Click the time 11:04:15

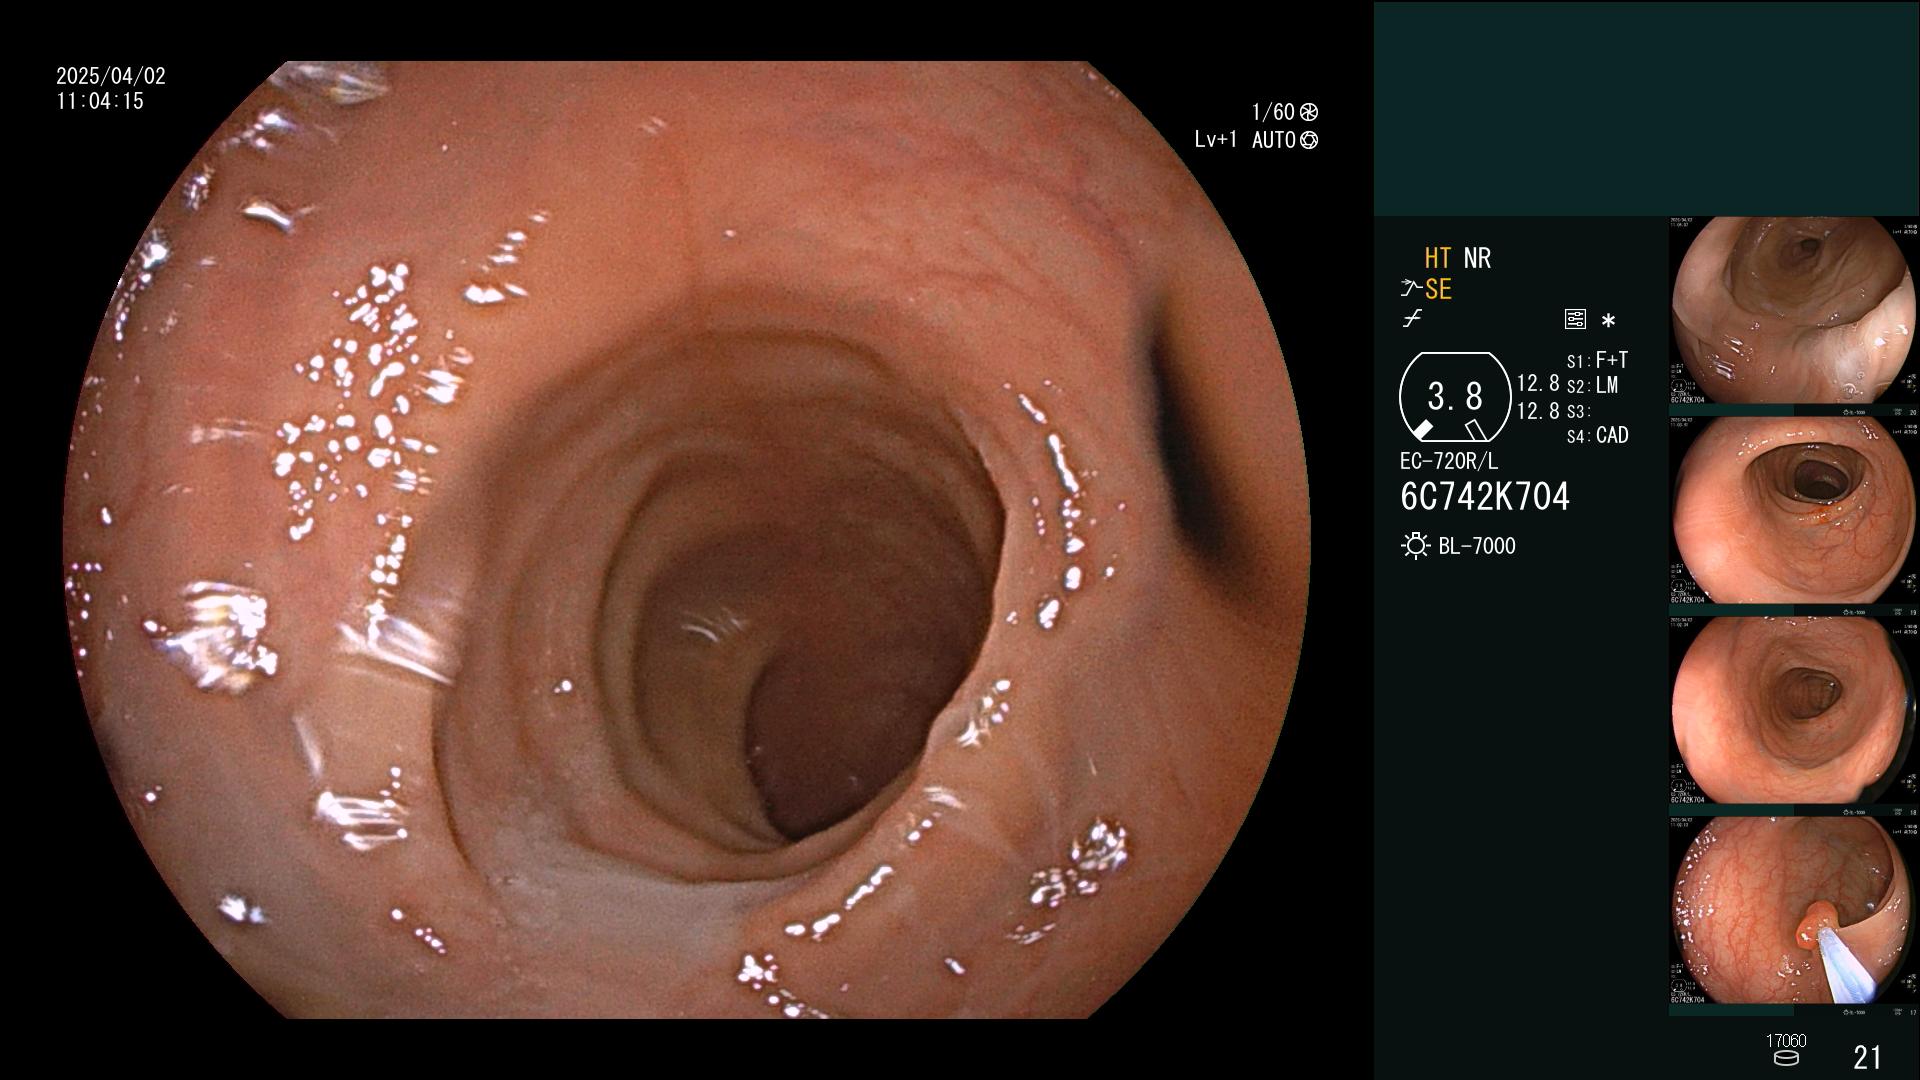(100, 101)
